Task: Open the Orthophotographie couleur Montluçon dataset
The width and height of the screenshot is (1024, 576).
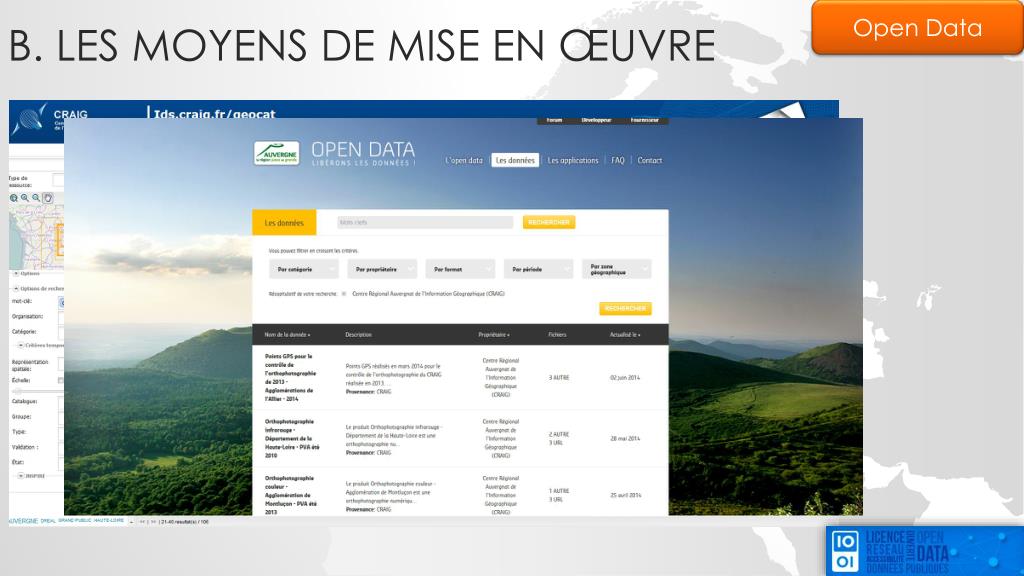Action: tap(291, 495)
